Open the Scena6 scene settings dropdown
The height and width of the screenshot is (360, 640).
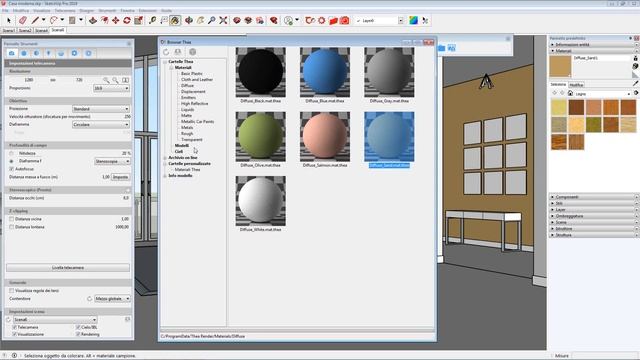click(55, 320)
